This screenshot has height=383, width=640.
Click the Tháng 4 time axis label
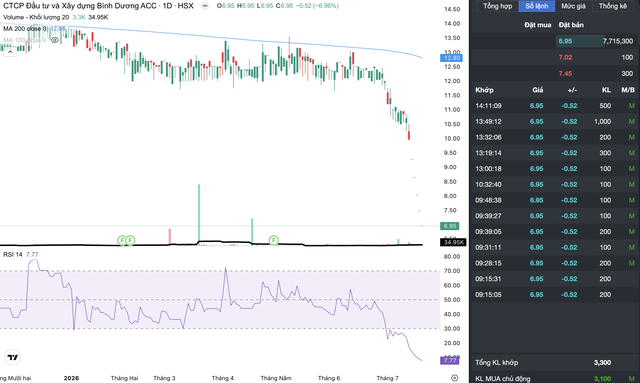point(223,378)
